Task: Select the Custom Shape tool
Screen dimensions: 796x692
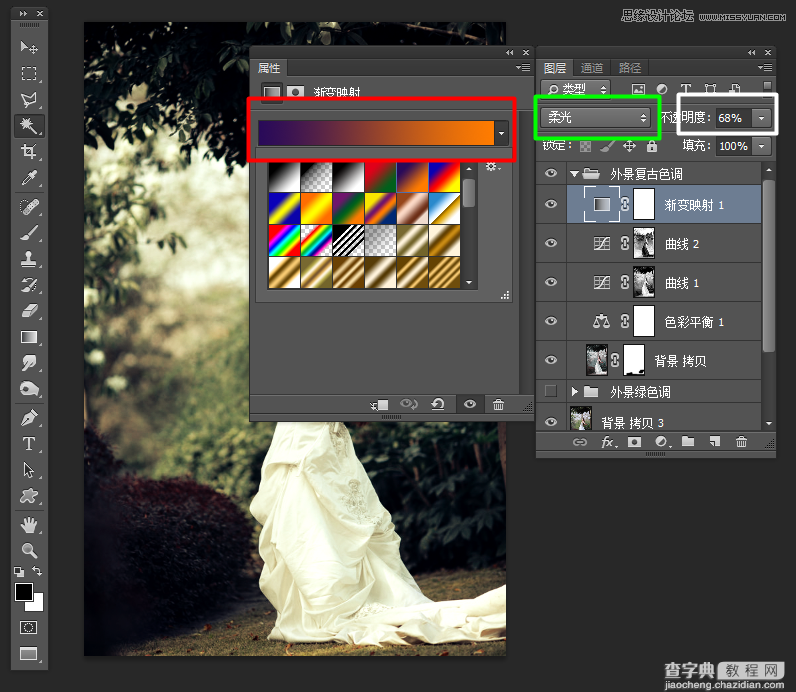Action: tap(29, 496)
